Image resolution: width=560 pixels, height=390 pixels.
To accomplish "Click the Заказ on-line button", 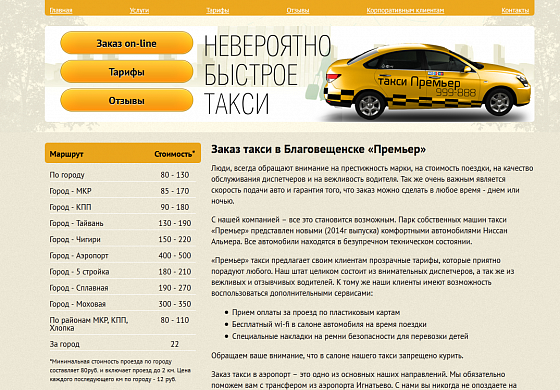I will pos(126,43).
